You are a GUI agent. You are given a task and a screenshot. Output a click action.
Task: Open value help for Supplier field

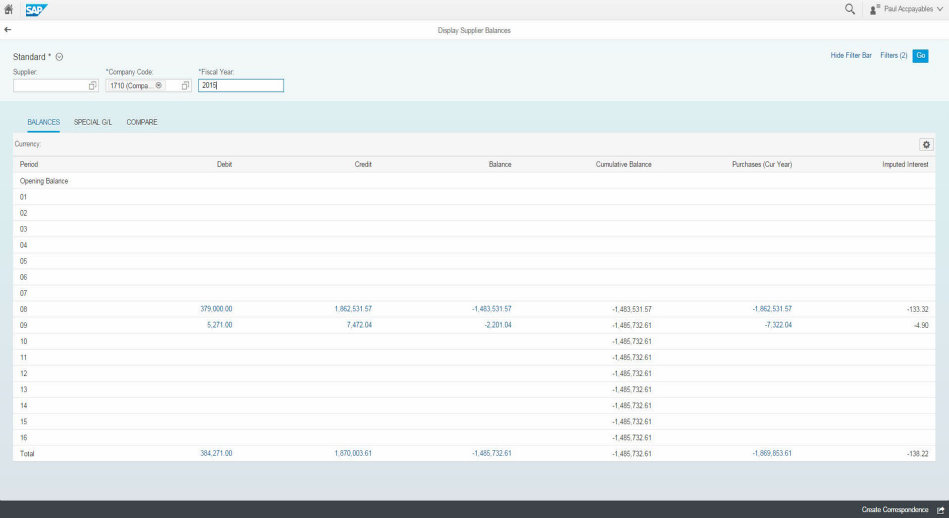click(x=92, y=86)
